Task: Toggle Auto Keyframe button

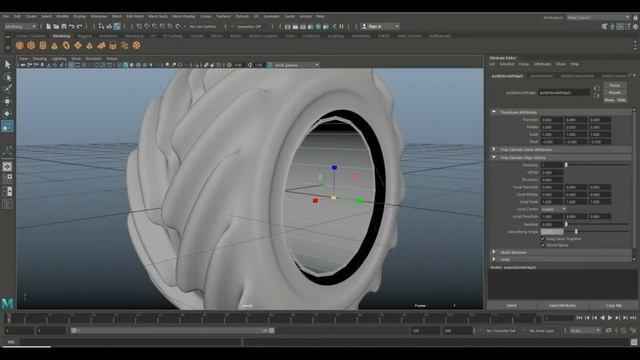Action: tap(624, 331)
